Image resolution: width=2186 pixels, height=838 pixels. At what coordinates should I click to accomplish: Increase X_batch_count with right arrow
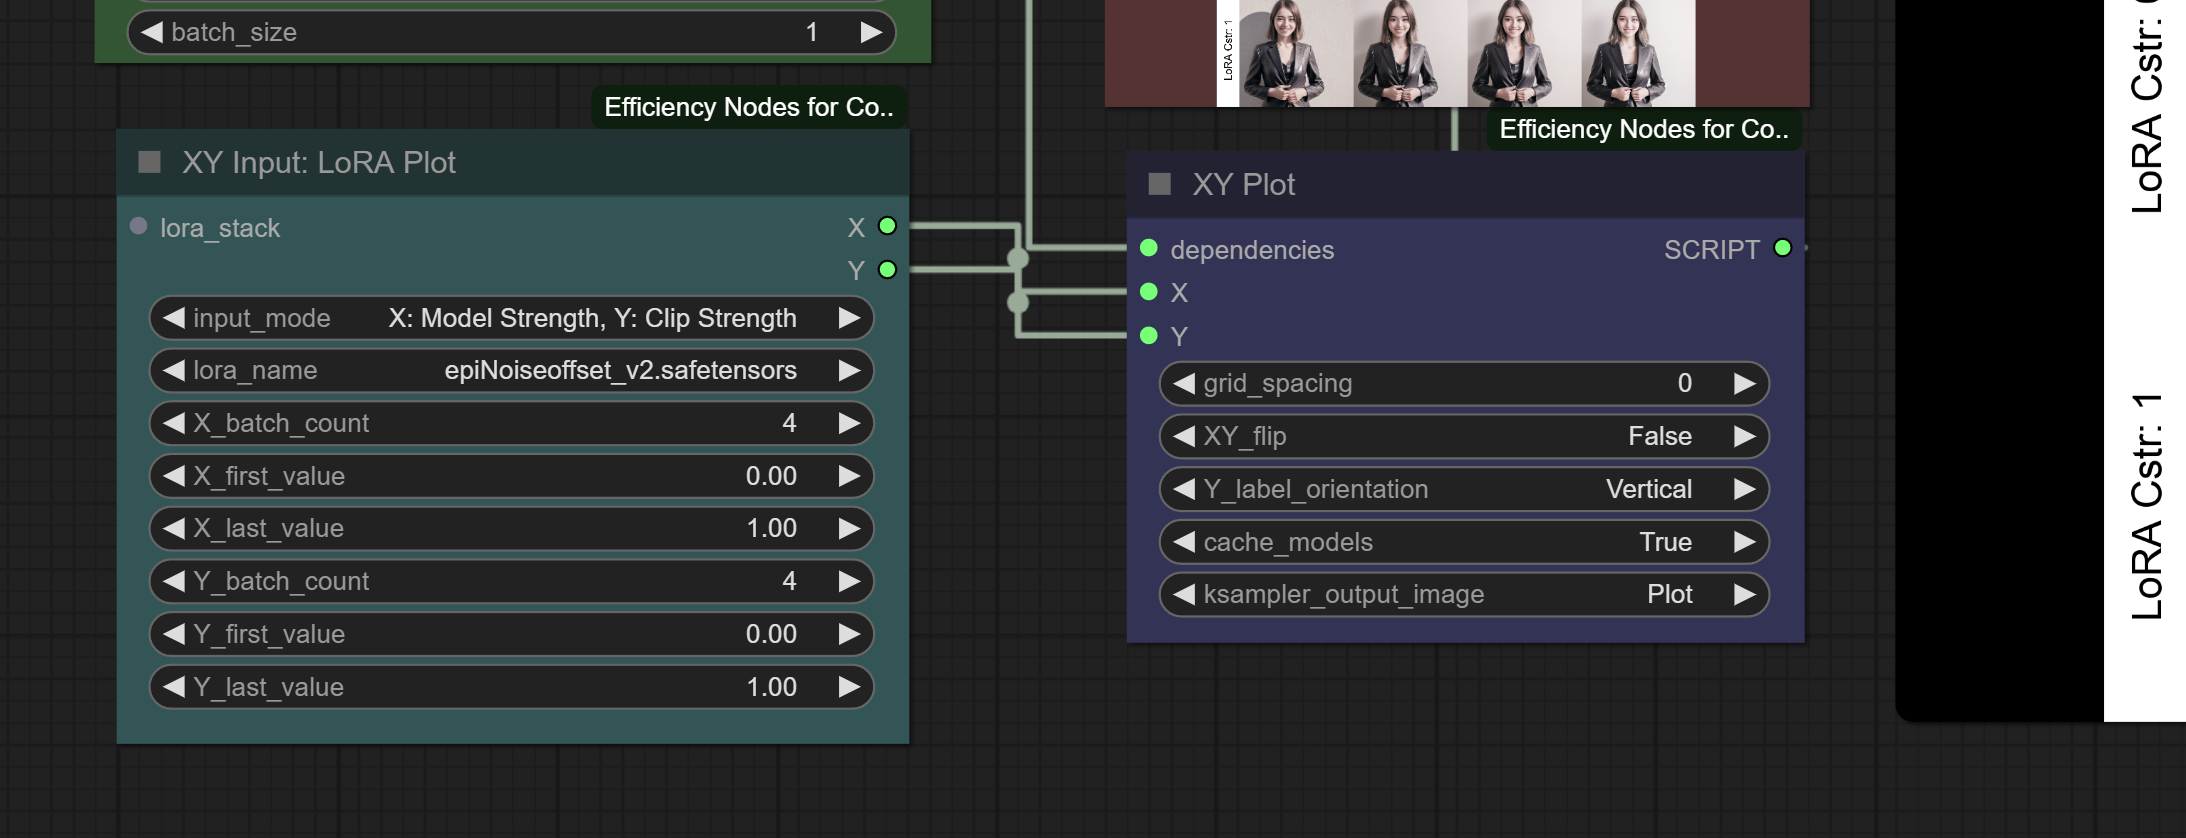[x=849, y=424]
